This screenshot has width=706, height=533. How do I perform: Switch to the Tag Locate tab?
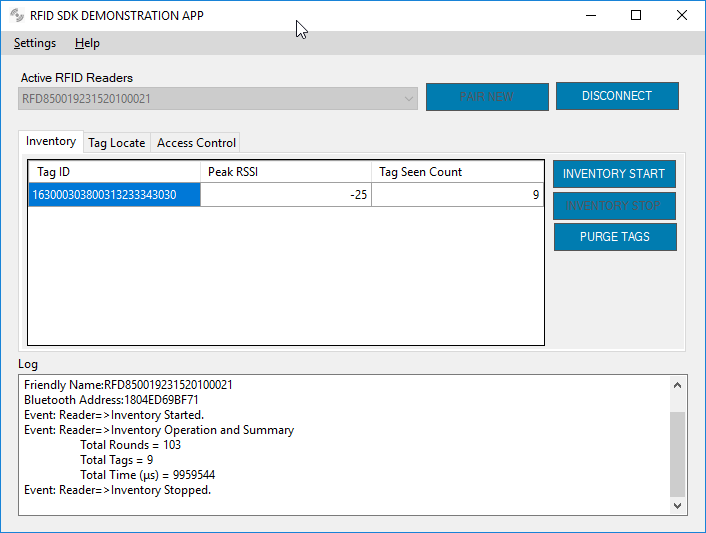116,143
